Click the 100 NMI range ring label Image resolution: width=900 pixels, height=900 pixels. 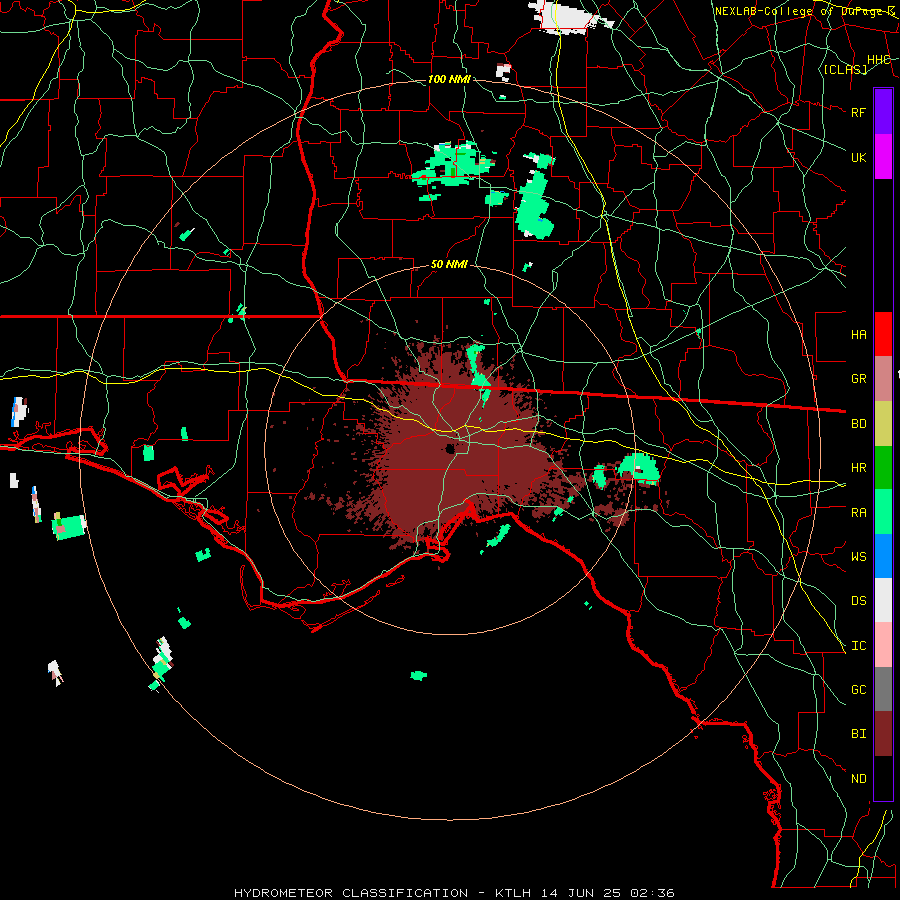[449, 79]
